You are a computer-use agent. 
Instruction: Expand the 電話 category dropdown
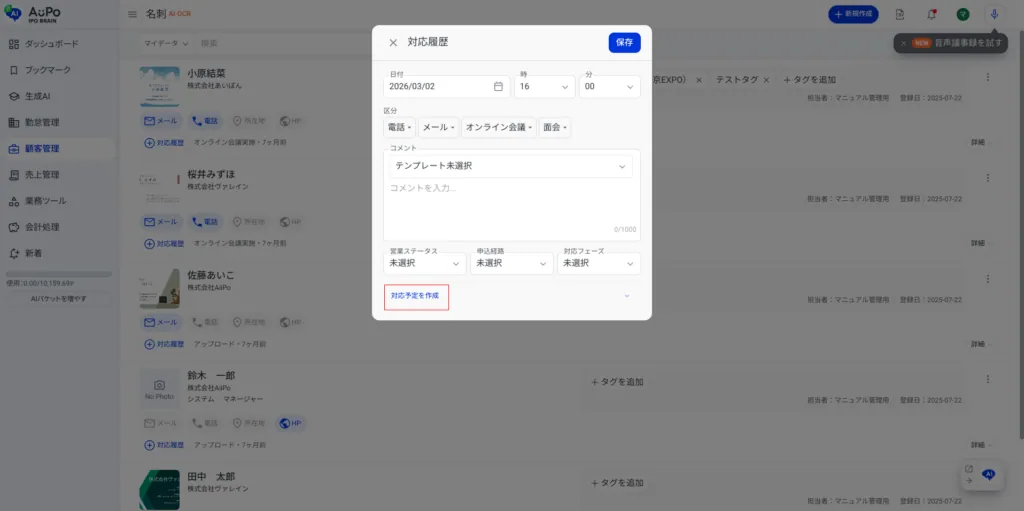coord(400,127)
